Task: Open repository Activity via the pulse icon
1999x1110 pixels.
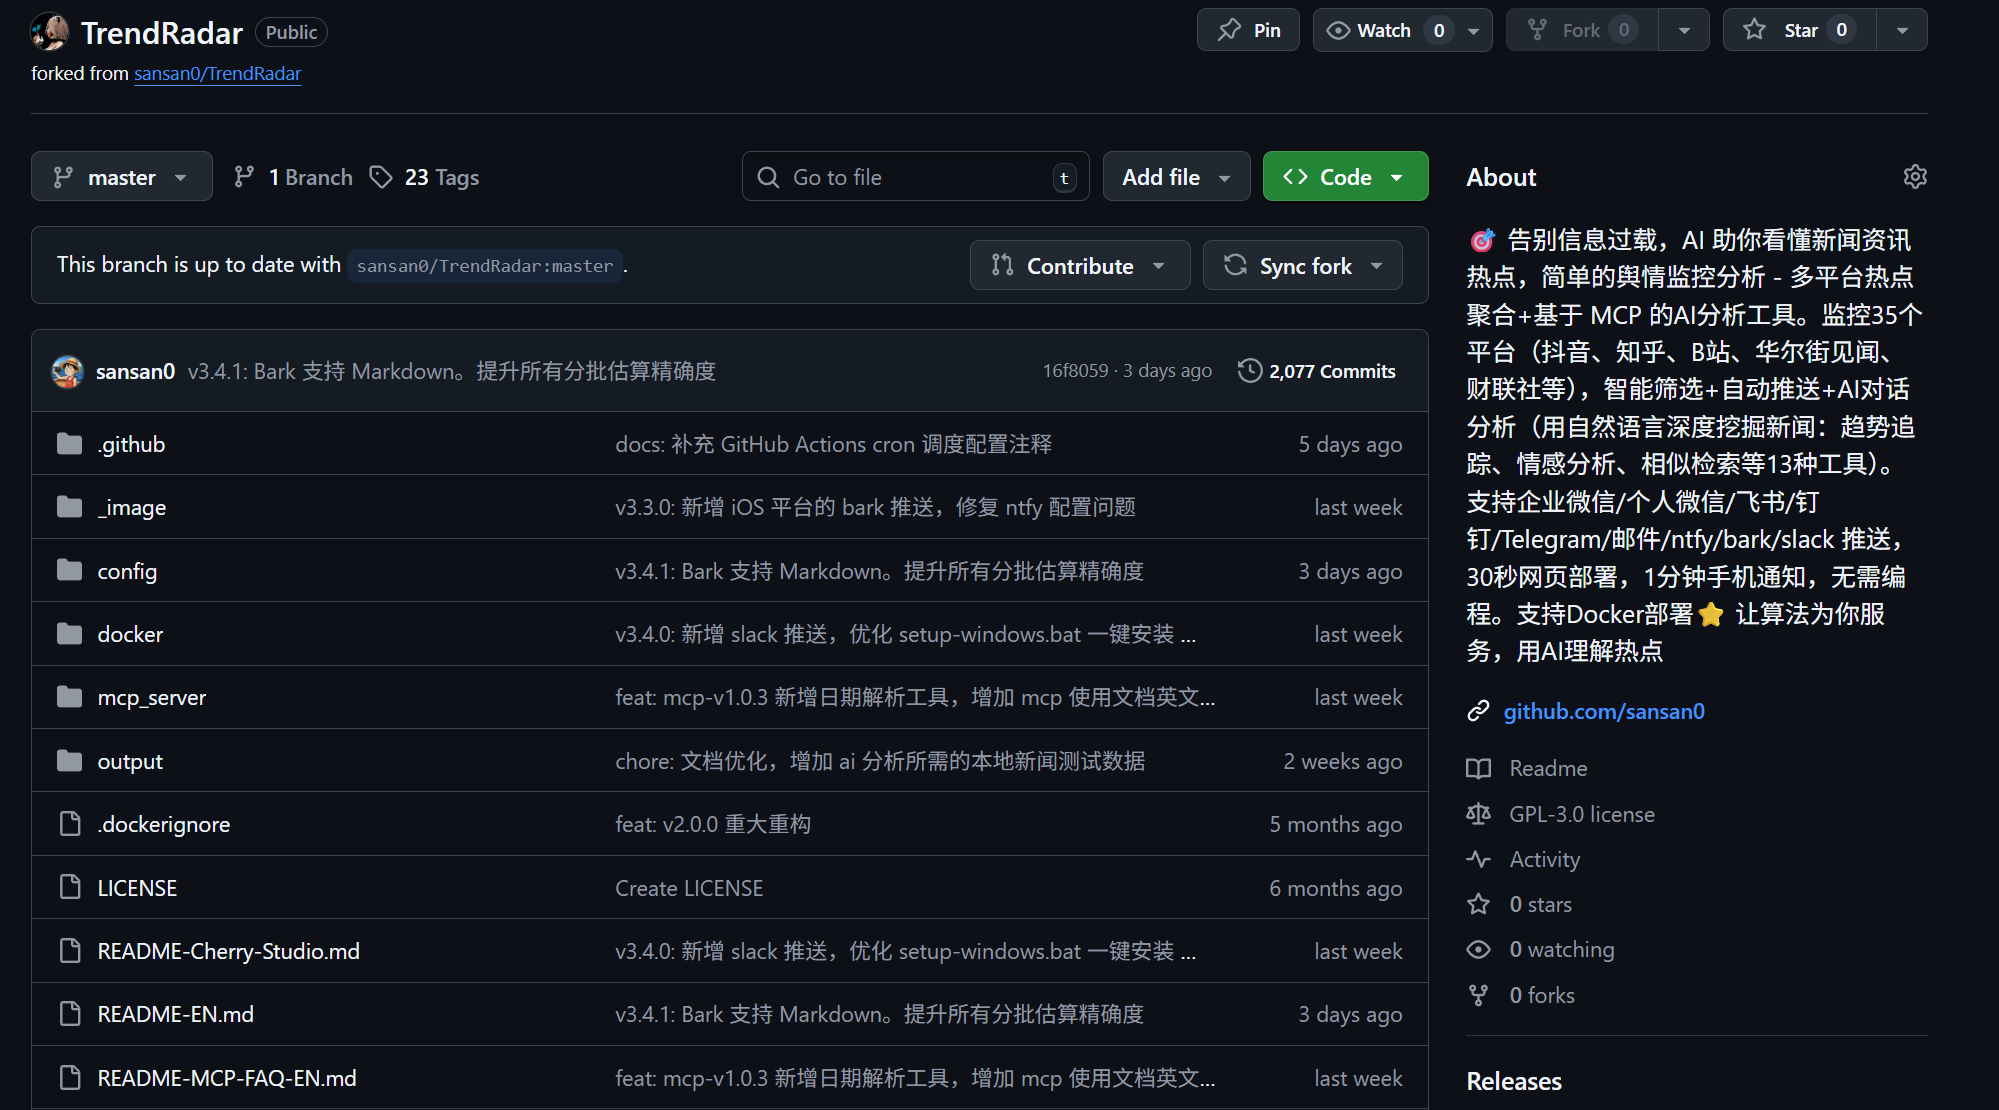Action: point(1478,859)
